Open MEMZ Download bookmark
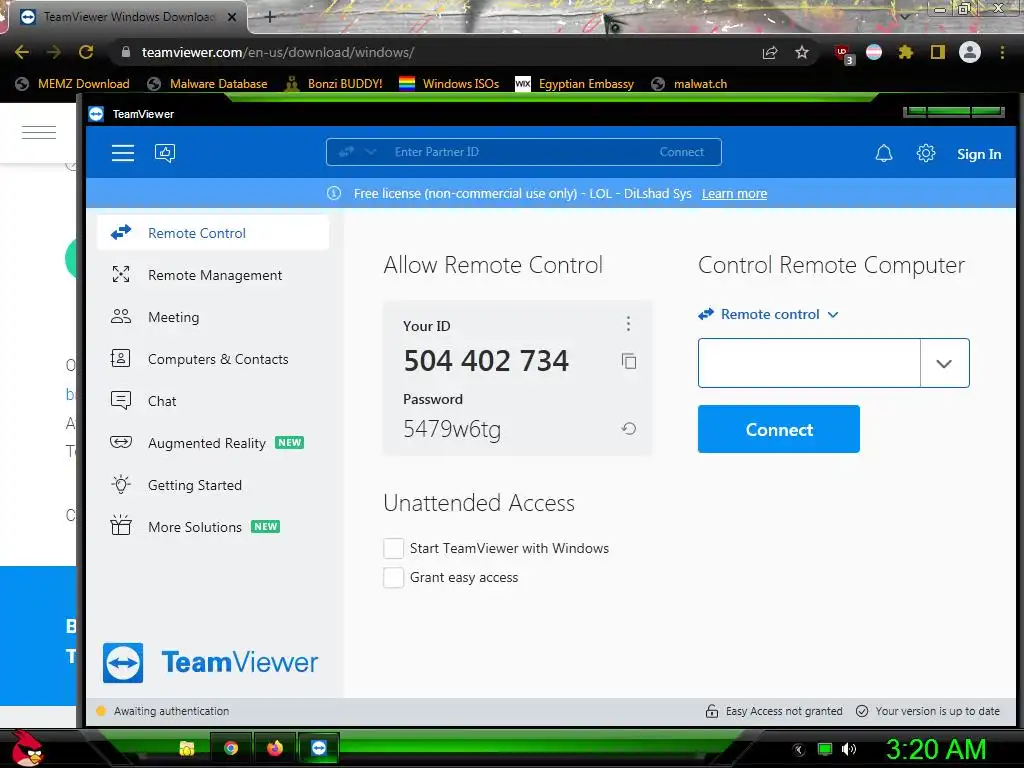Screen dimensions: 1024x768 72,84
